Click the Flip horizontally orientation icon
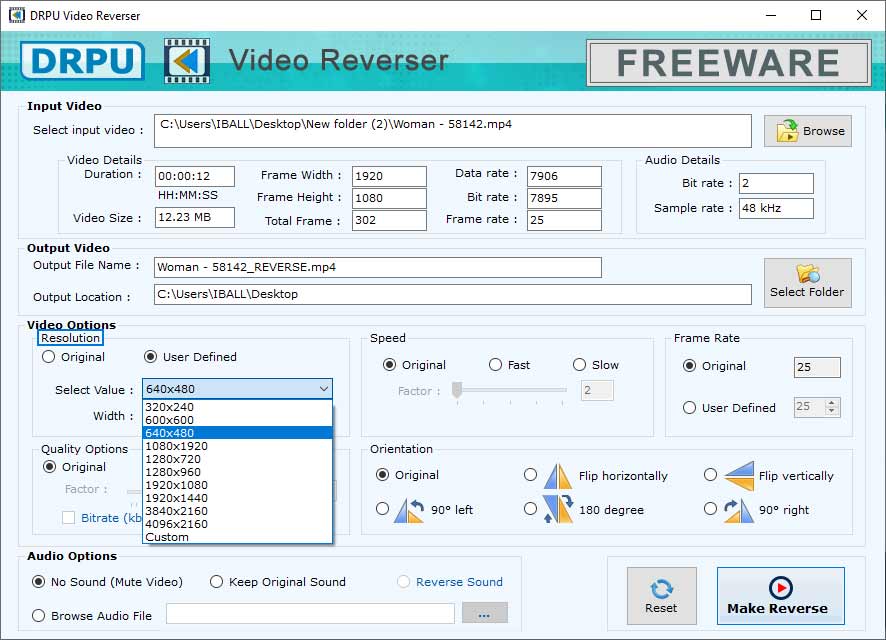The height and width of the screenshot is (640, 886). (x=558, y=476)
